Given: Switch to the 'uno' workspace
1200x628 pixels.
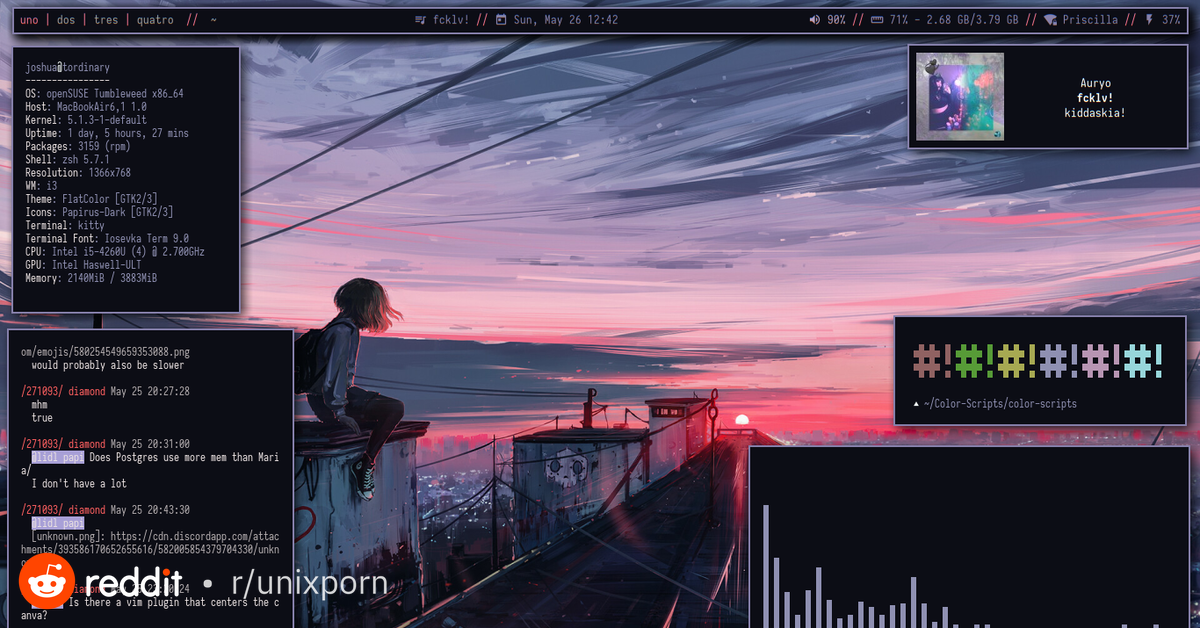Looking at the screenshot, I should pos(31,20).
